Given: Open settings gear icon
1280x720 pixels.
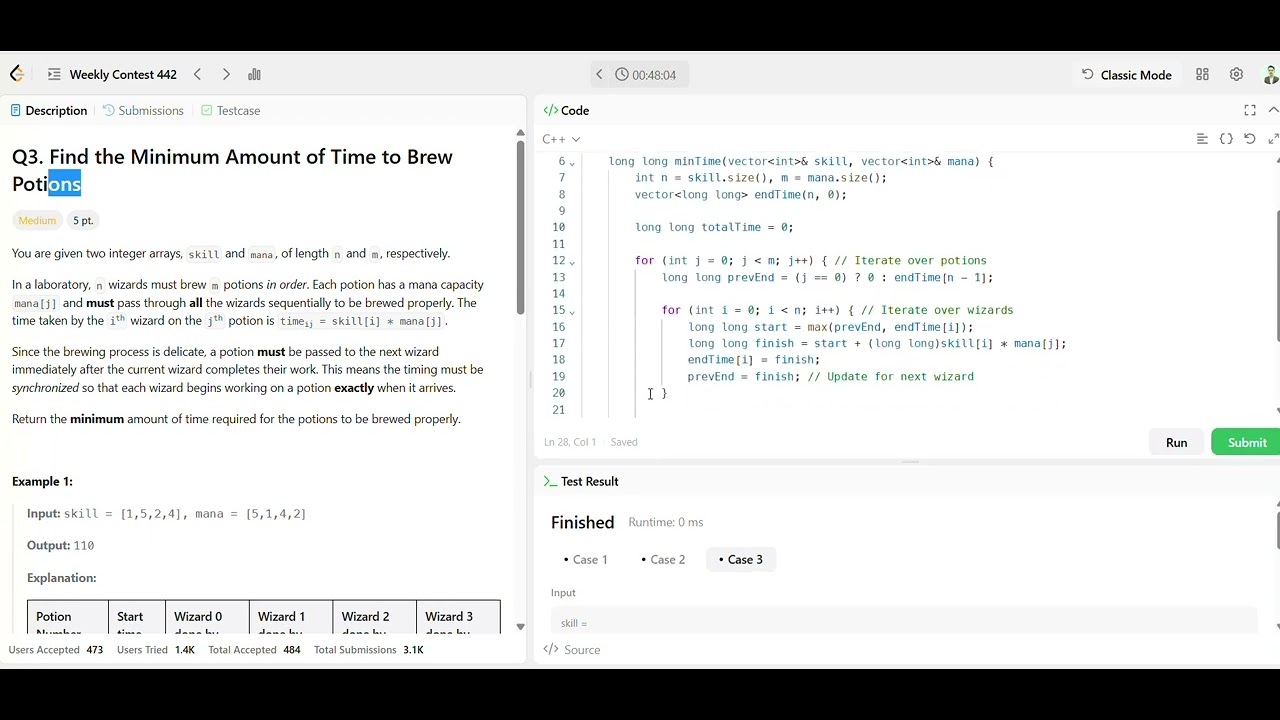Looking at the screenshot, I should 1236,74.
